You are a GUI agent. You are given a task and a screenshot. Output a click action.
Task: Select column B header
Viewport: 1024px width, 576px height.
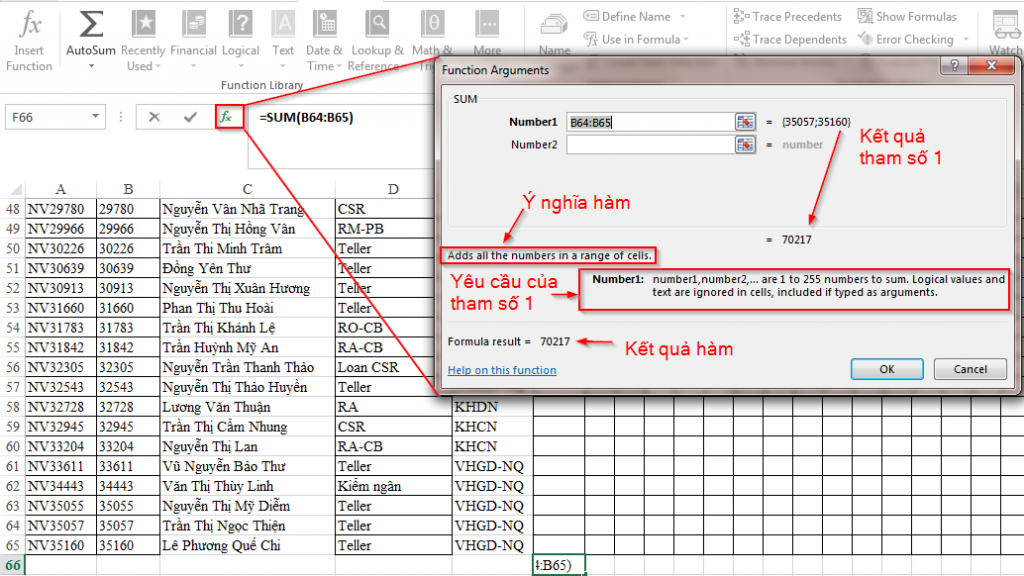click(128, 189)
